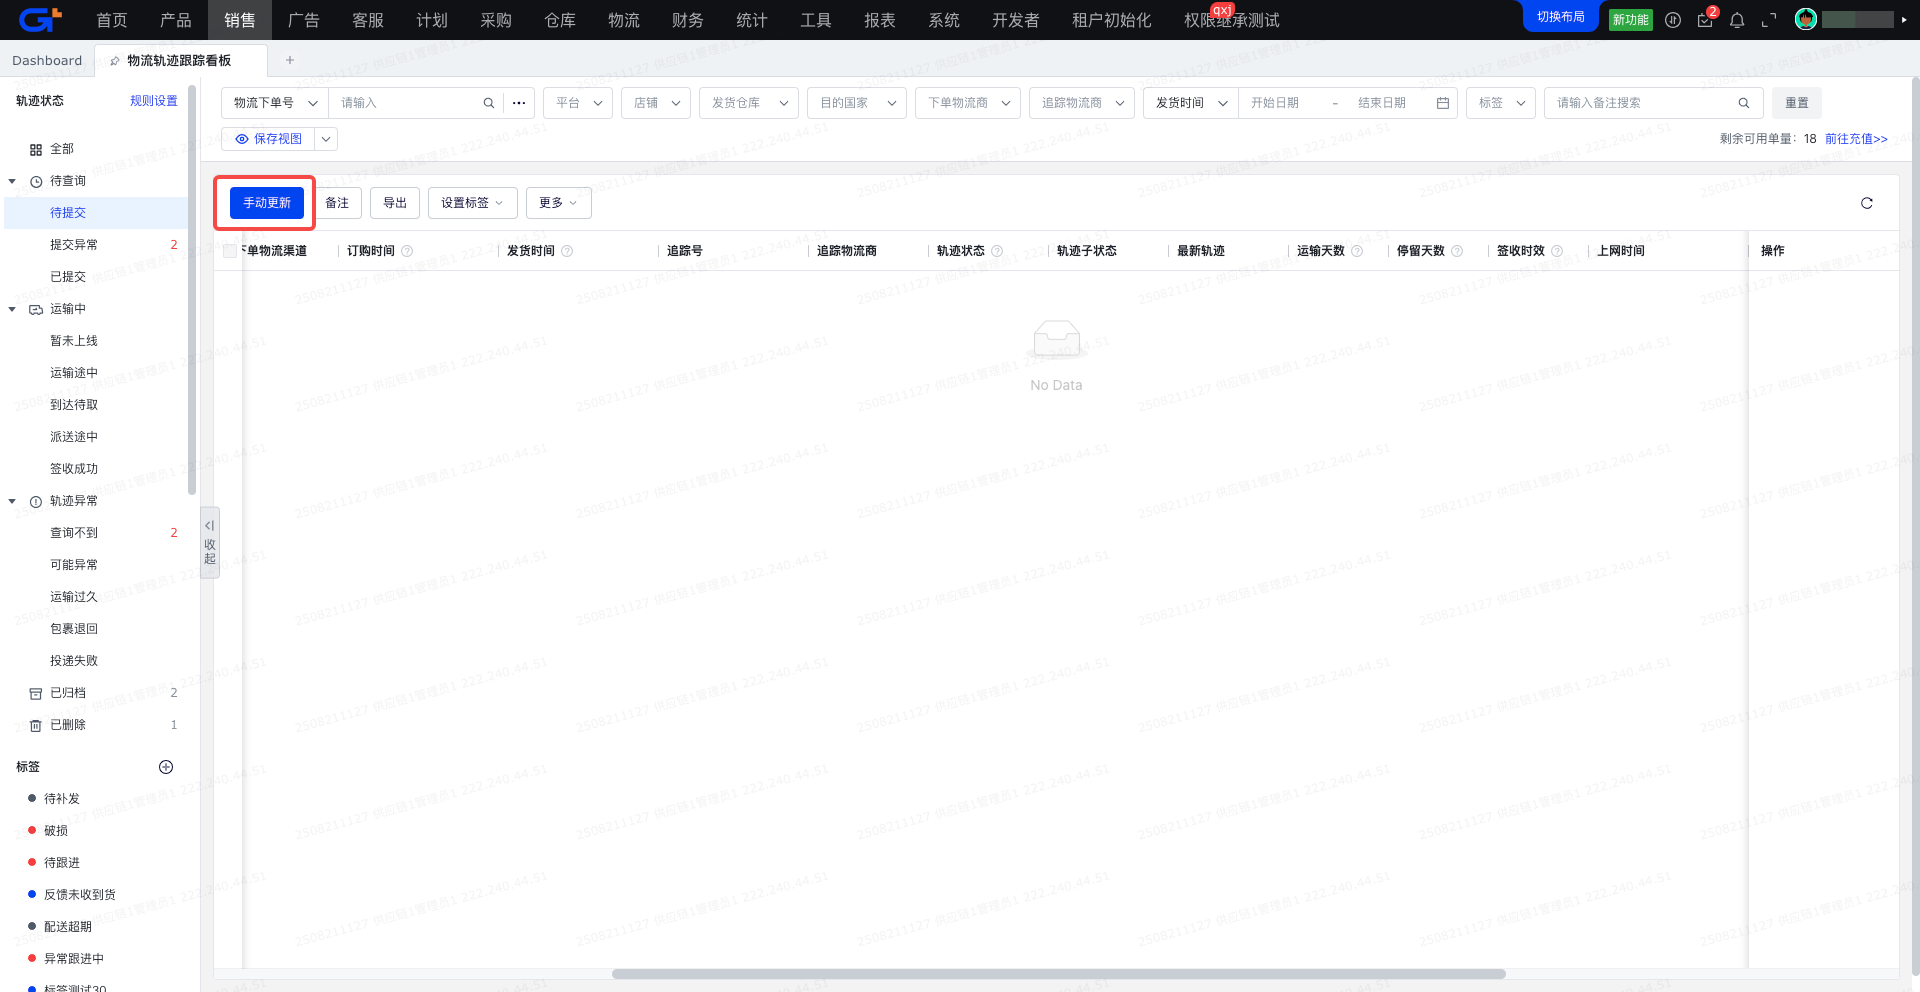The height and width of the screenshot is (992, 1920).
Task: Click the 导出 button
Action: coord(395,203)
